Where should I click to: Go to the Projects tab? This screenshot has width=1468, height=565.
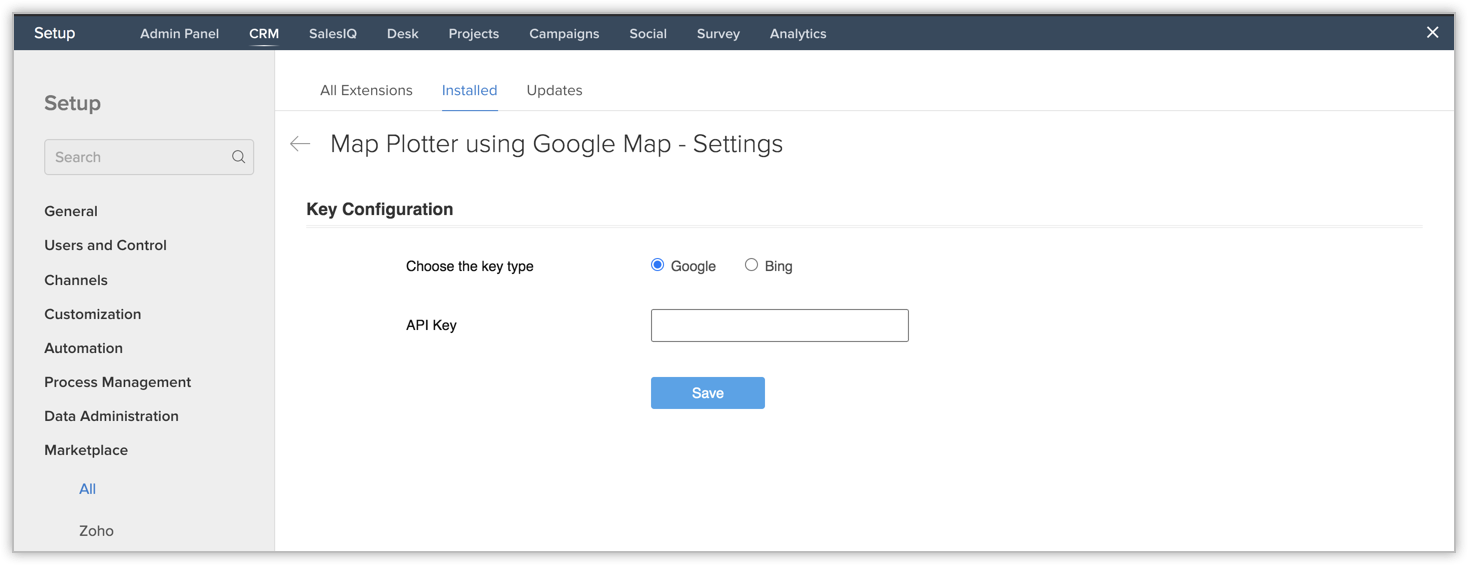[x=474, y=33]
